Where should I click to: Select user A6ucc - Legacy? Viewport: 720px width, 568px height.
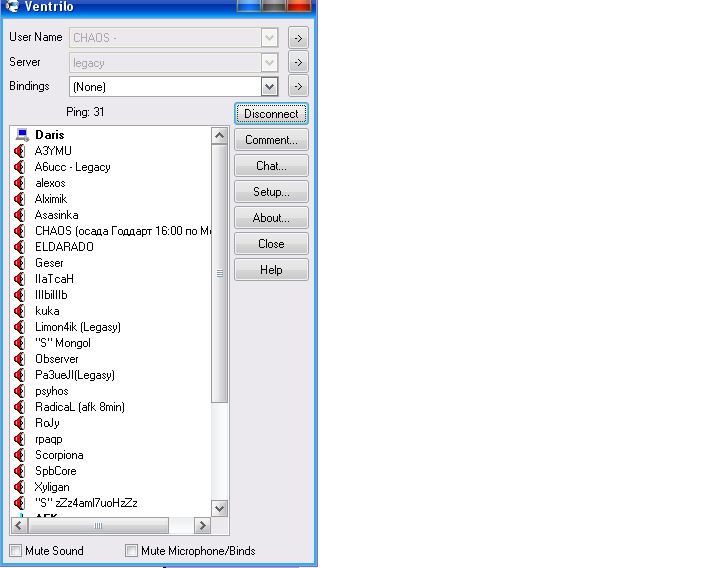[73, 167]
